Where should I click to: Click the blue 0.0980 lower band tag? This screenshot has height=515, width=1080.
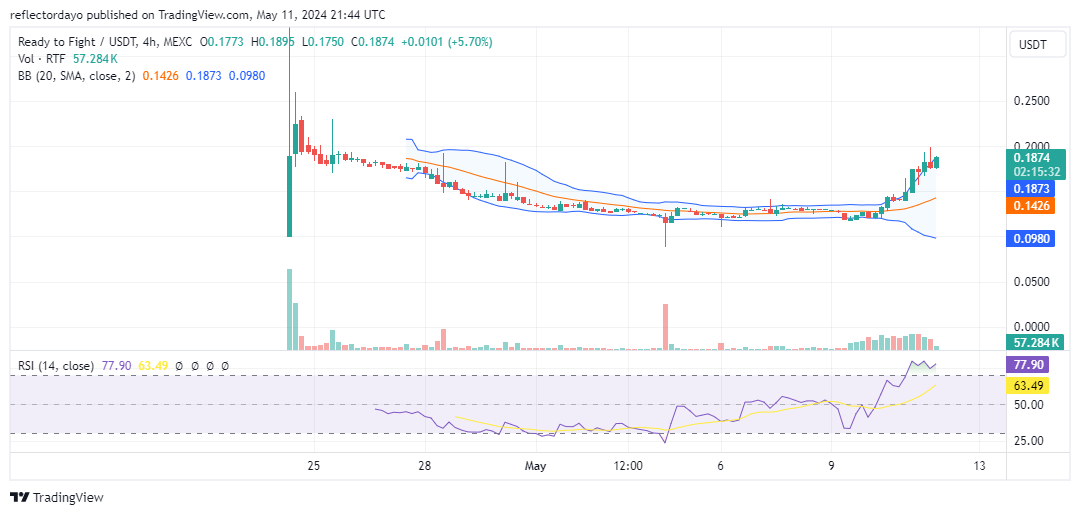(x=1031, y=240)
